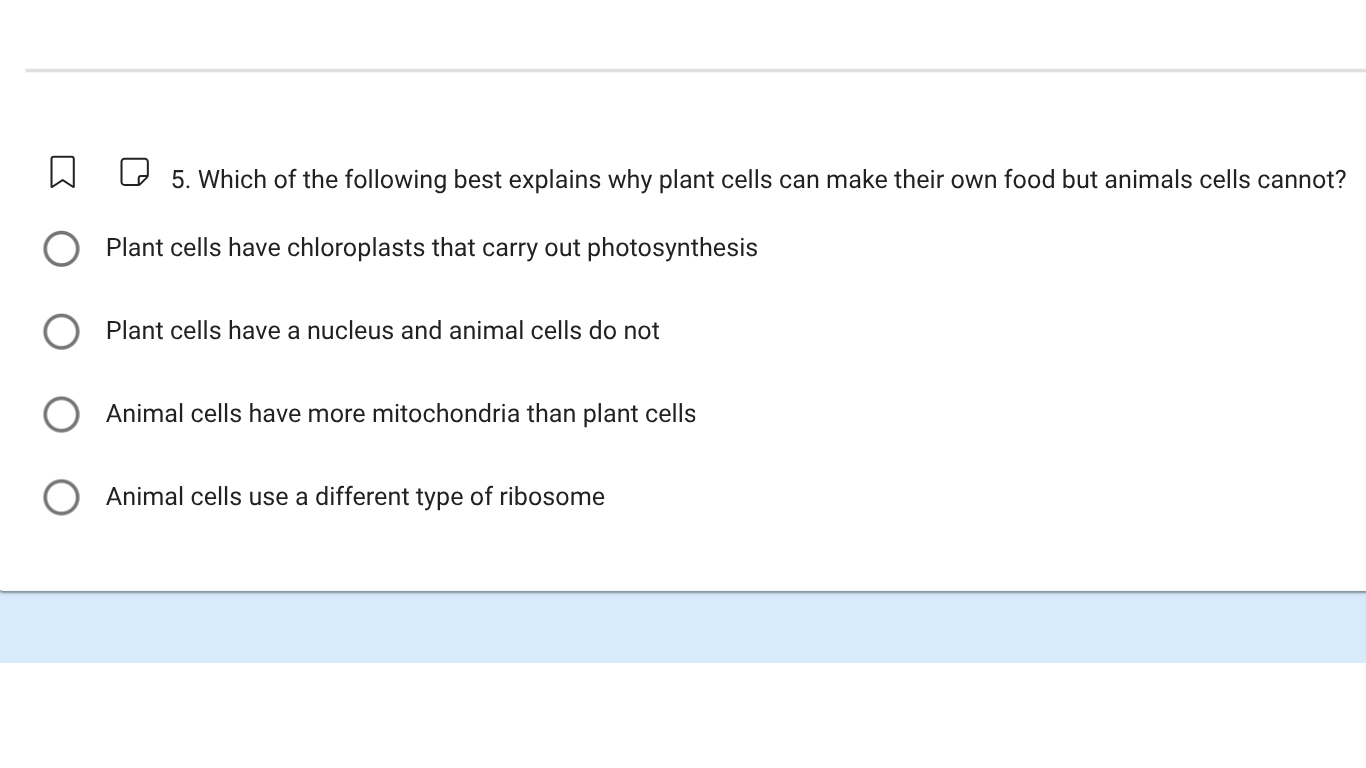Click the blue bar below the question
The image size is (1366, 768).
(683, 627)
